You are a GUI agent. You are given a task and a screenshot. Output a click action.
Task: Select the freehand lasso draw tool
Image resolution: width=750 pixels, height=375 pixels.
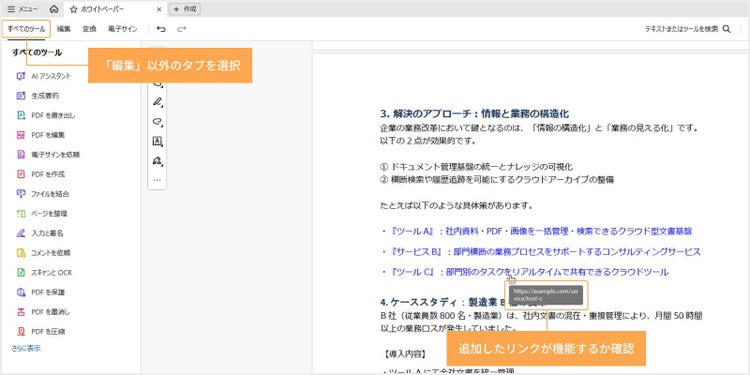[157, 121]
